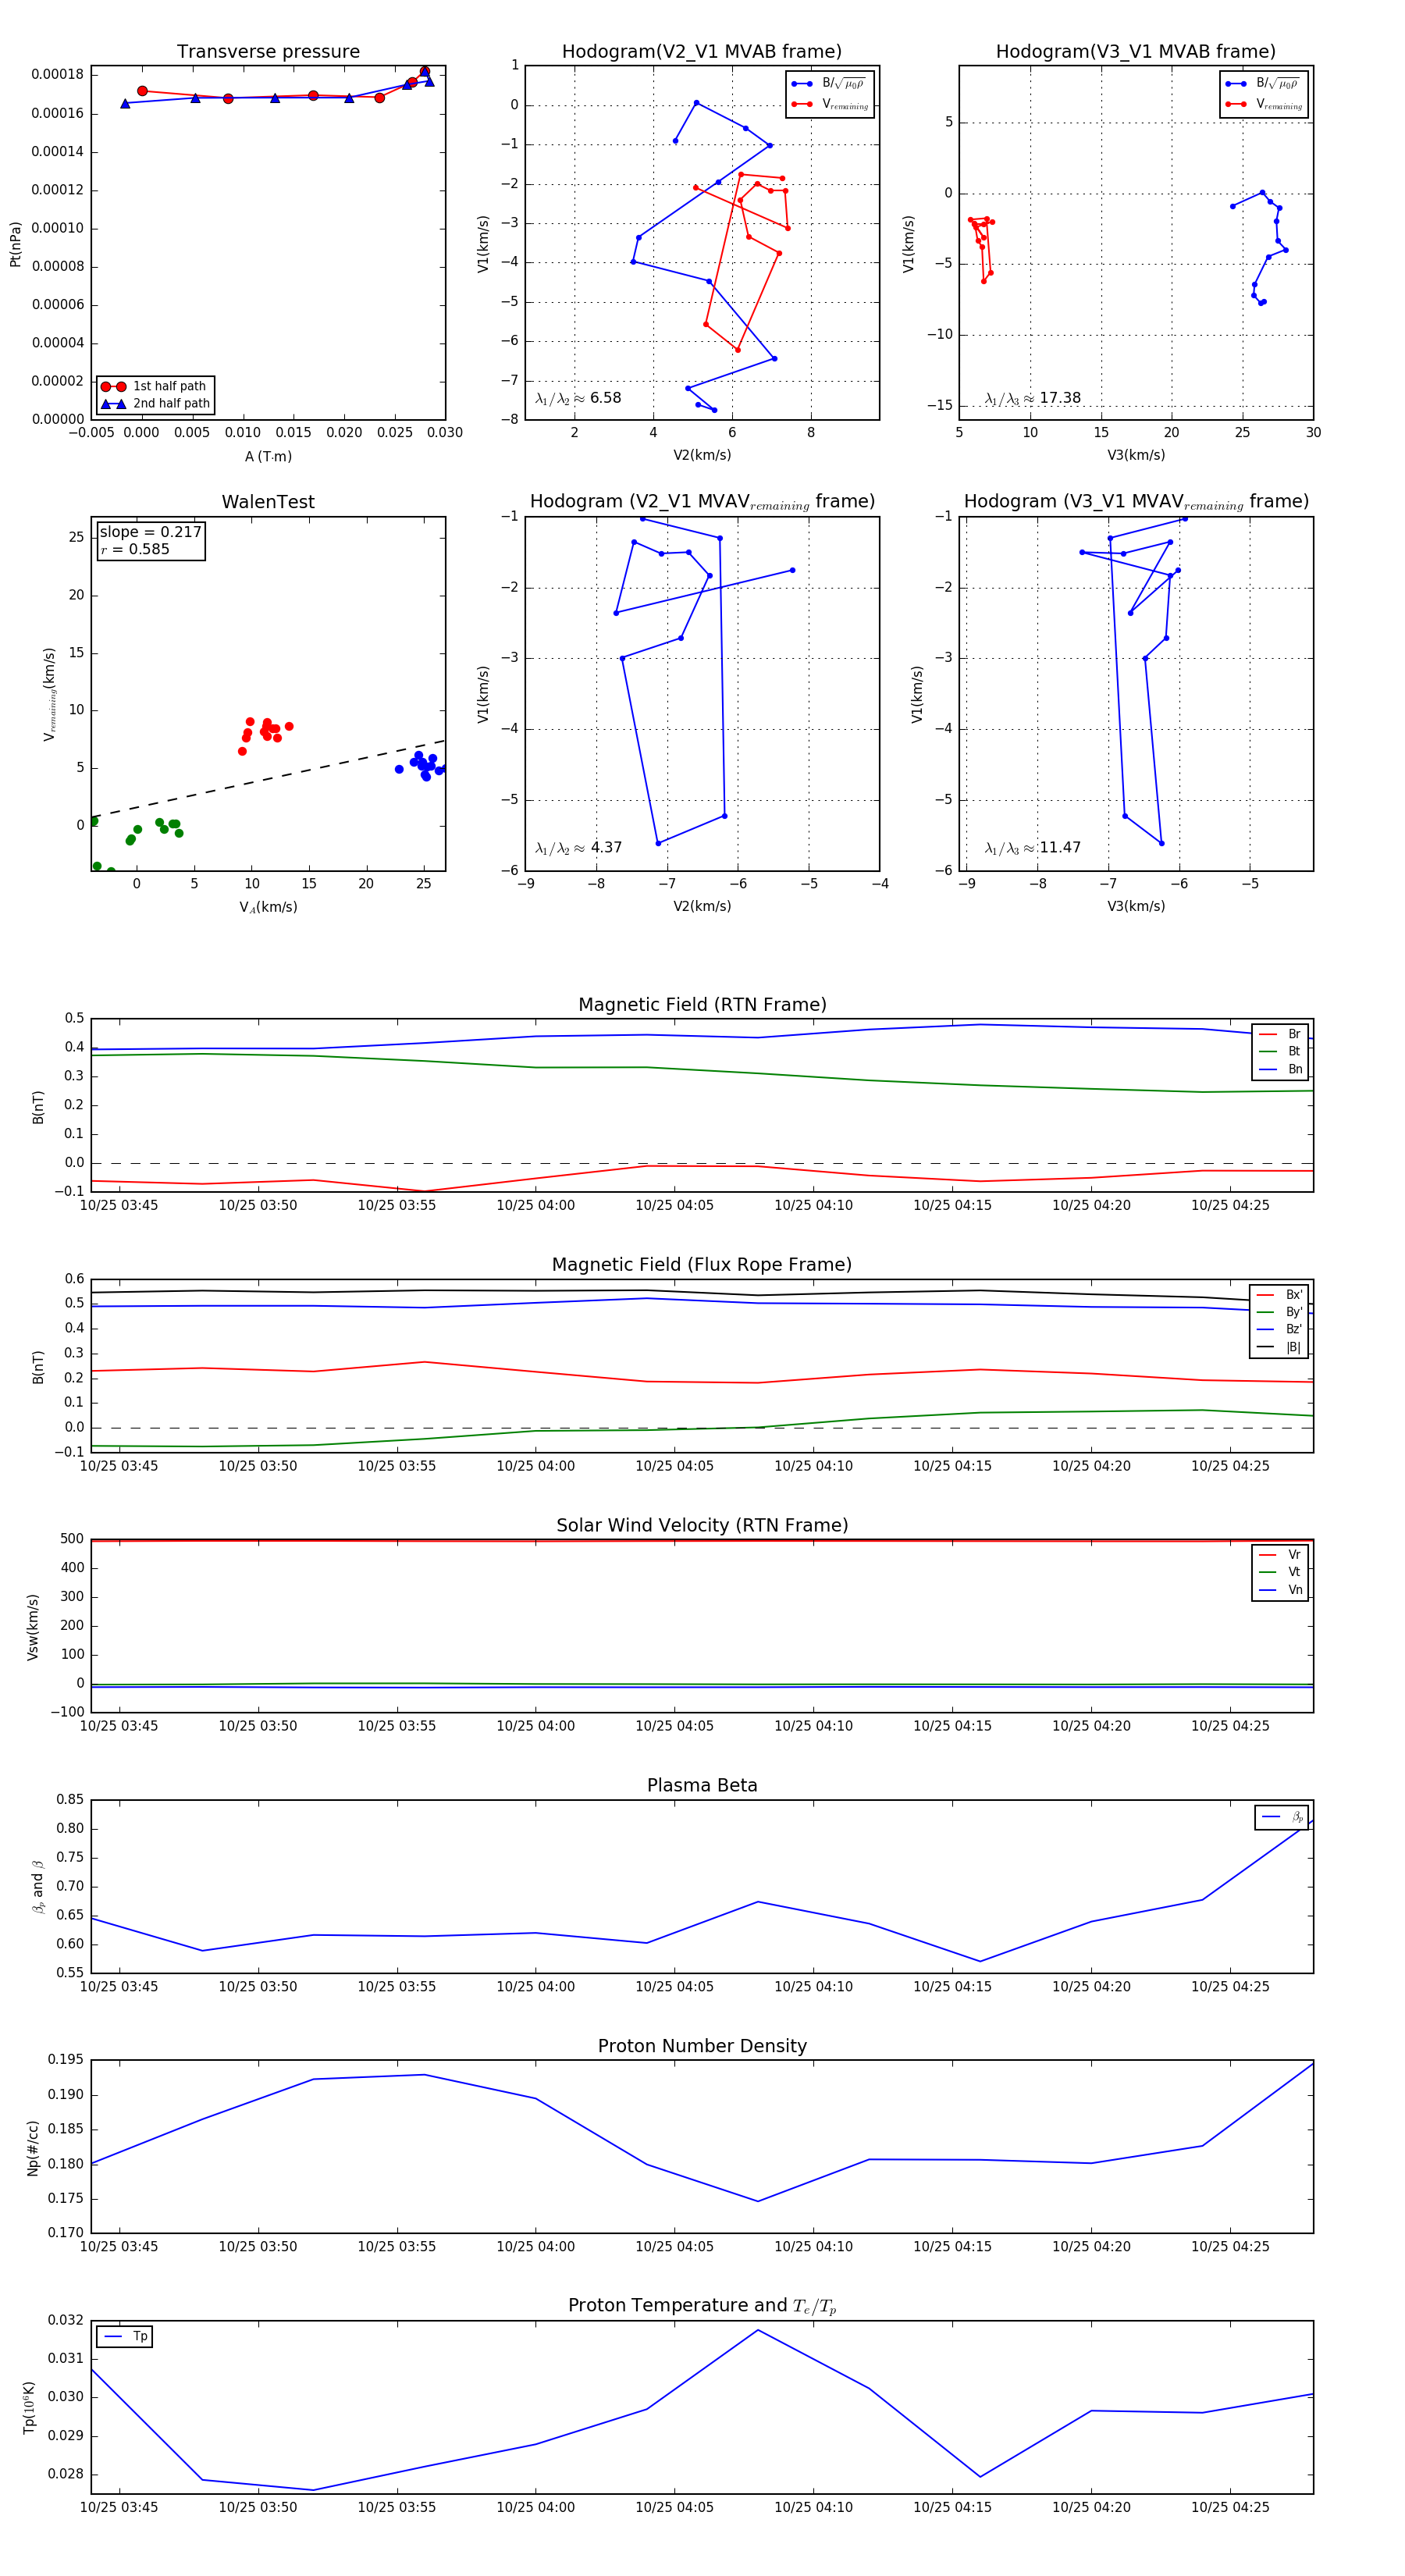The width and height of the screenshot is (1405, 2576).
Task: Click the Tp(10^6K) y-axis label
Action: click(x=31, y=2407)
